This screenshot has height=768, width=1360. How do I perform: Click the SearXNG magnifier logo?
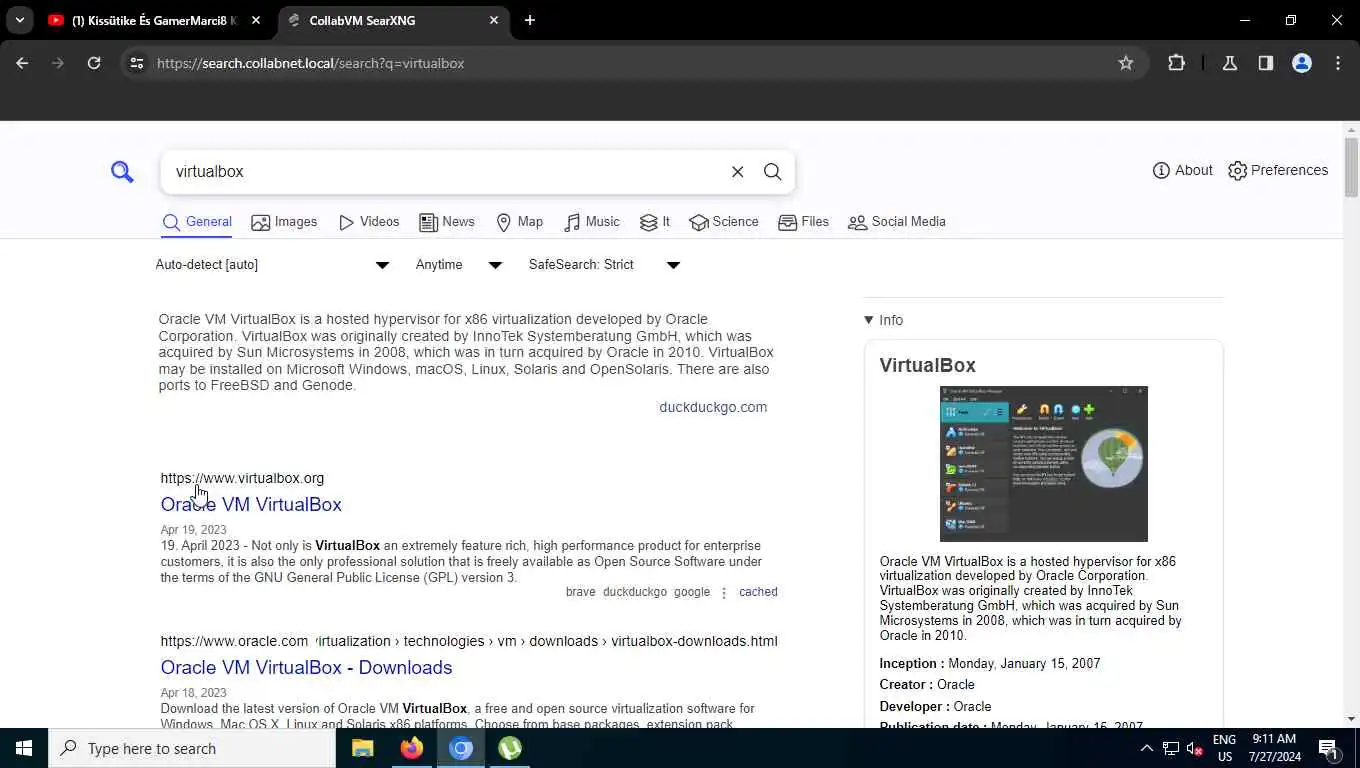coord(122,172)
